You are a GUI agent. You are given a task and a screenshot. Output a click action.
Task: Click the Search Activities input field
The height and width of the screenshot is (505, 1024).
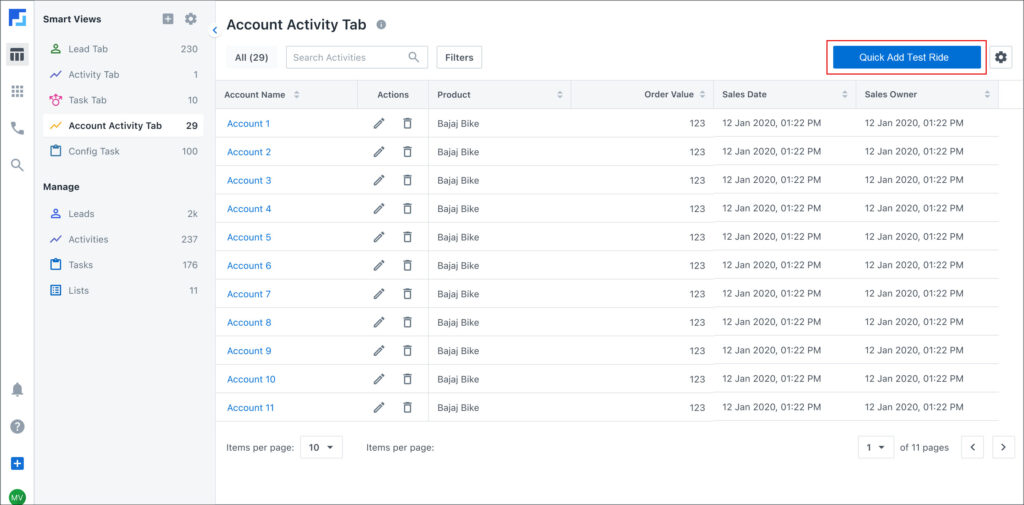point(348,58)
